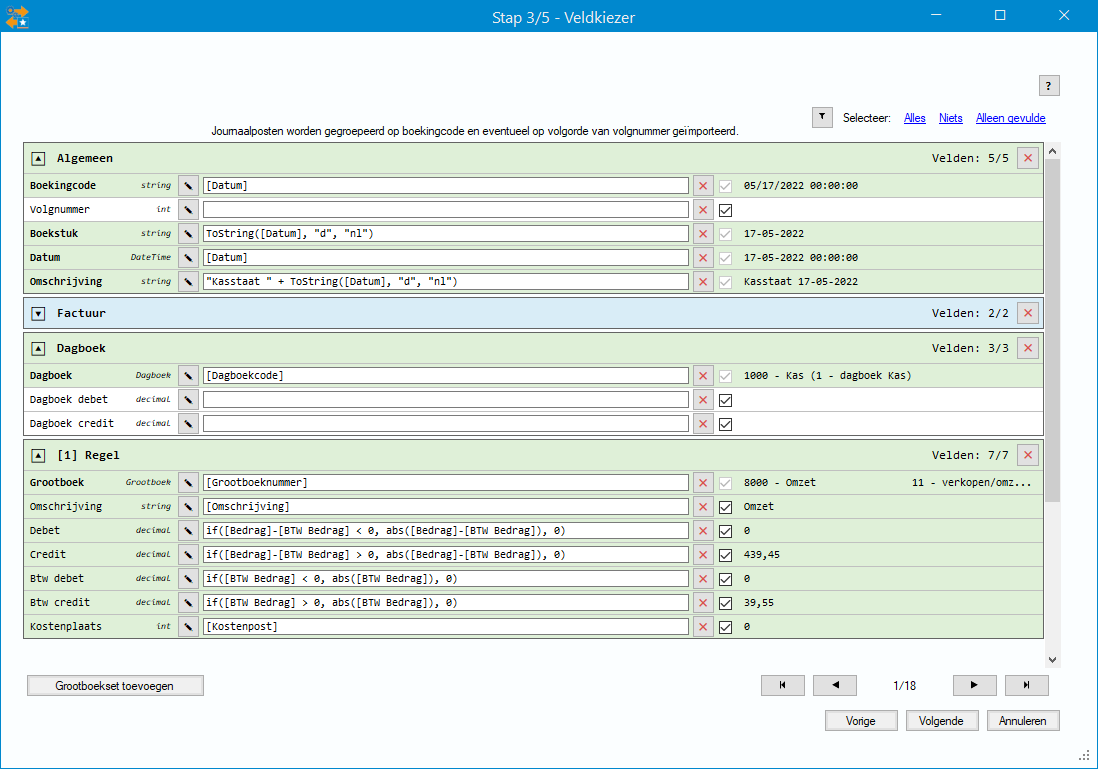Clear the Dagboek field with red X
1098x769 pixels.
(703, 375)
